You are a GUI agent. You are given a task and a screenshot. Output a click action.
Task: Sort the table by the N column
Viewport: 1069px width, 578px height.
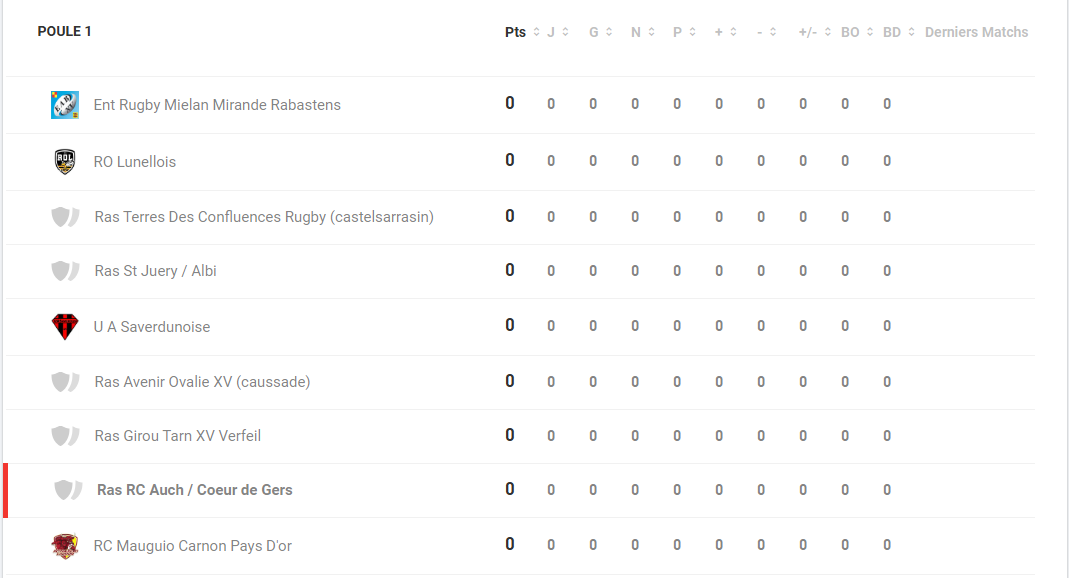tap(651, 32)
